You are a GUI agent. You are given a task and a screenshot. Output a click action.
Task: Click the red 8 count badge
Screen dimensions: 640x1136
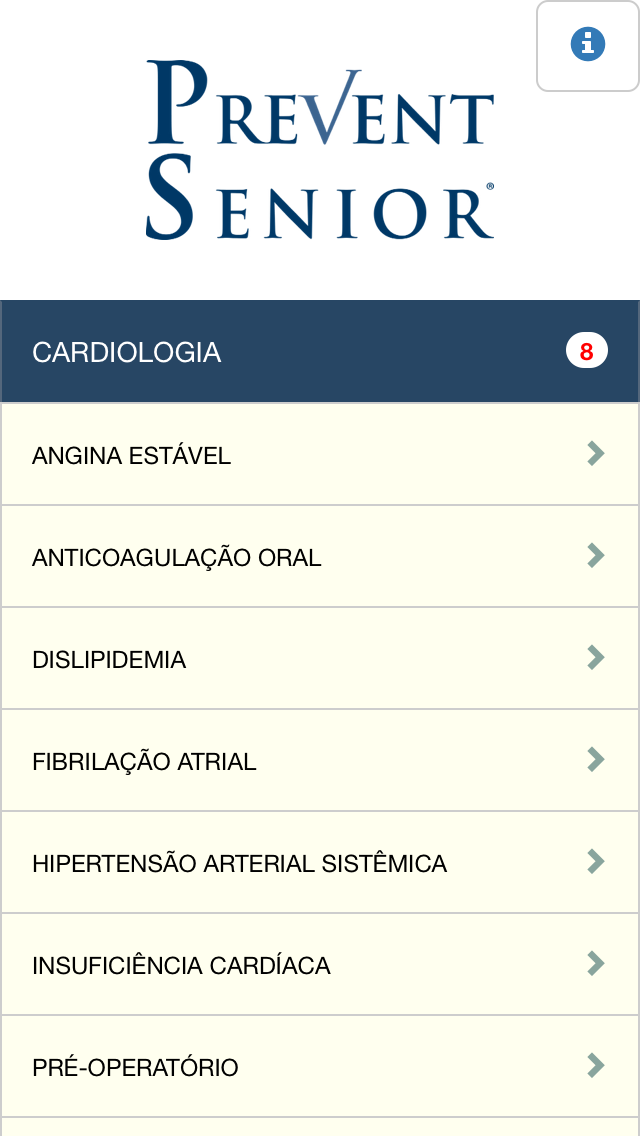pyautogui.click(x=586, y=351)
